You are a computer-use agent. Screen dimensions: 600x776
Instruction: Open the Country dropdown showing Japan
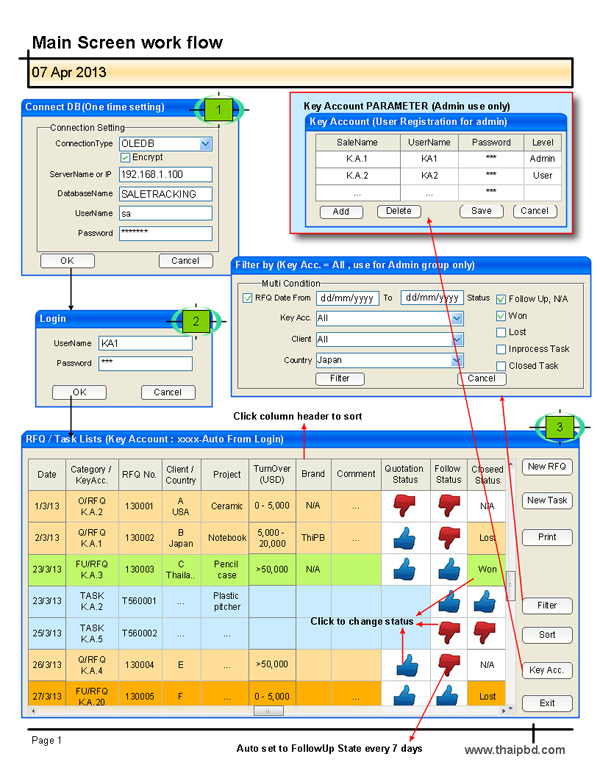click(457, 360)
